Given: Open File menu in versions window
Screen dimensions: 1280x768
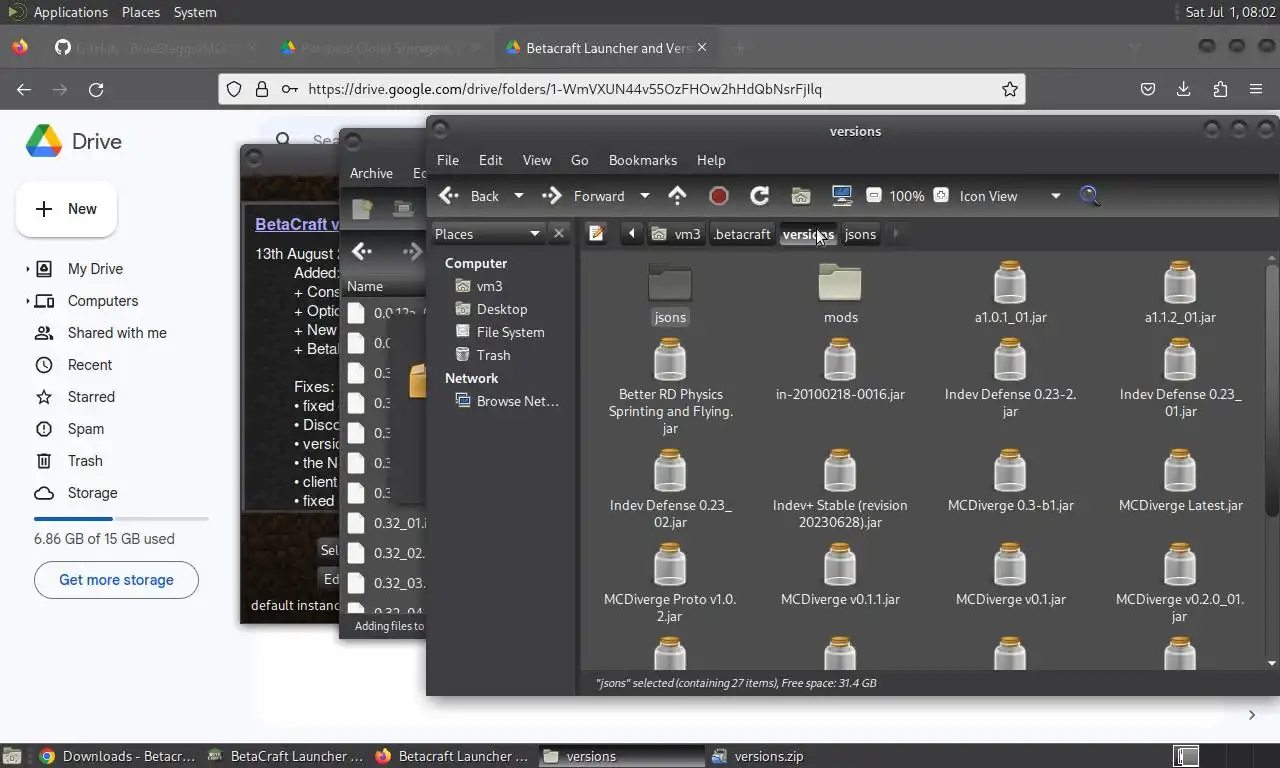Looking at the screenshot, I should [448, 160].
